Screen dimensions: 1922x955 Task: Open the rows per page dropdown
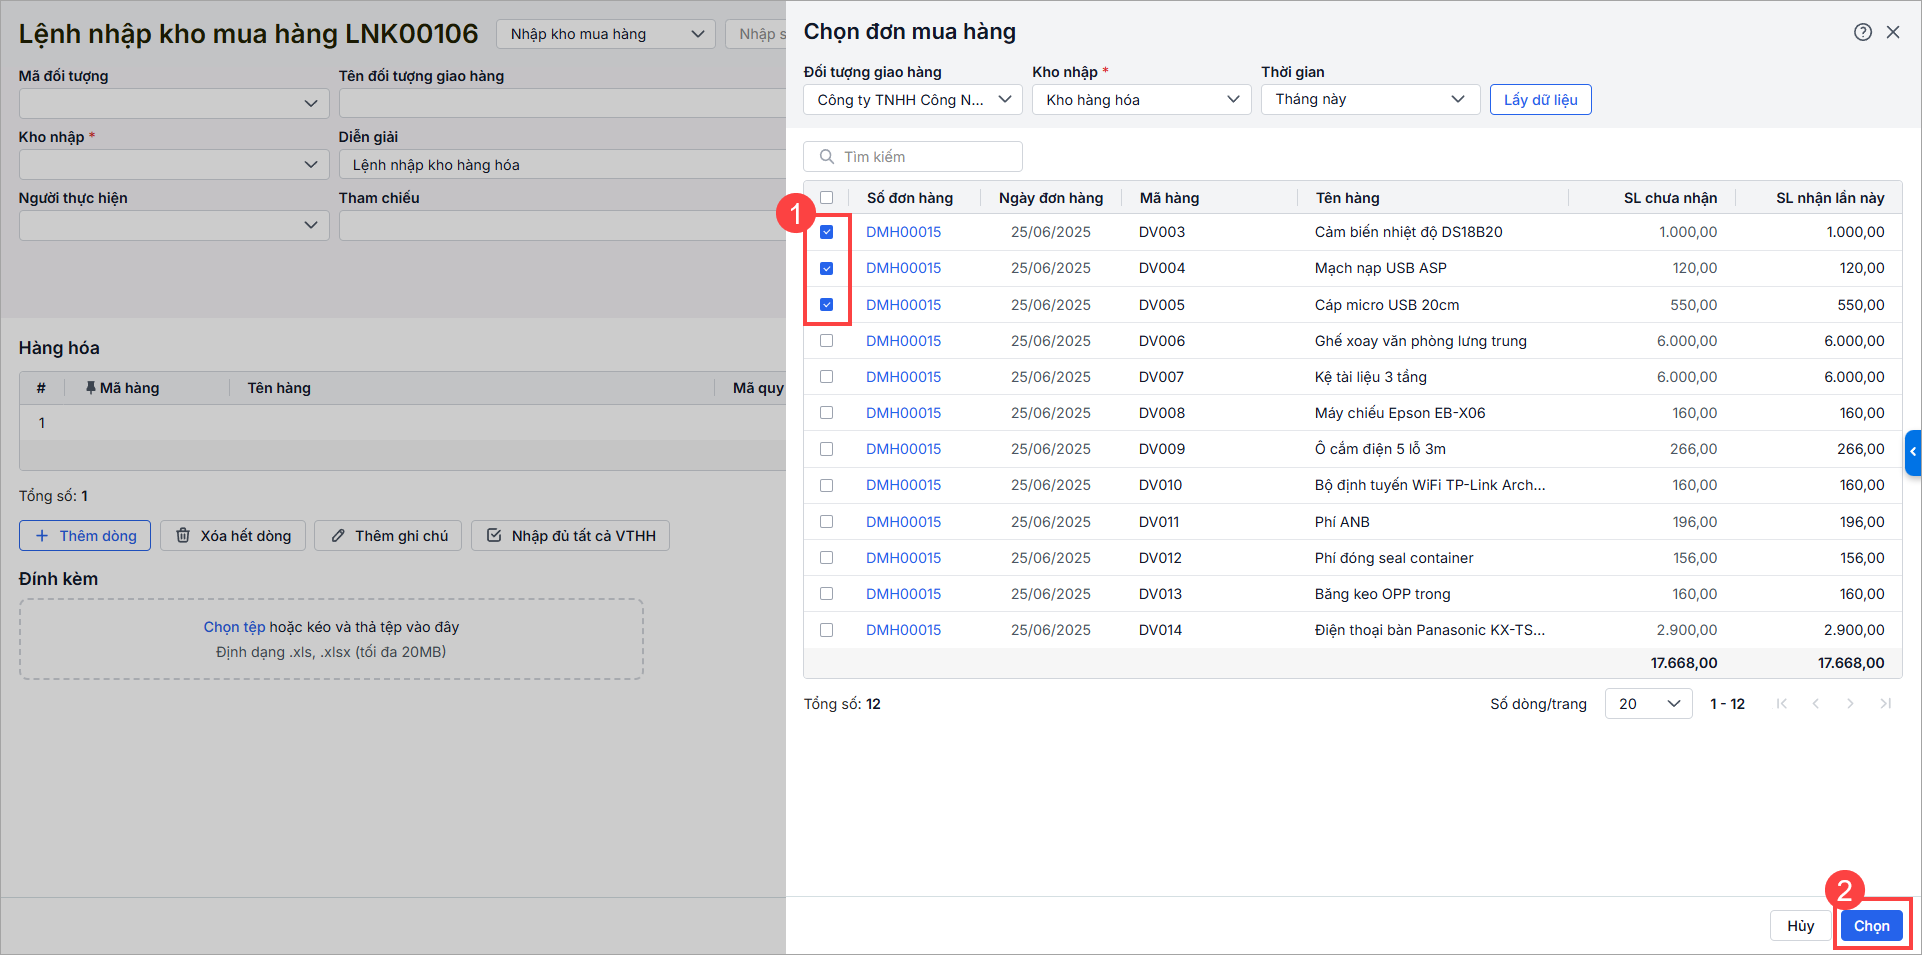click(1648, 704)
